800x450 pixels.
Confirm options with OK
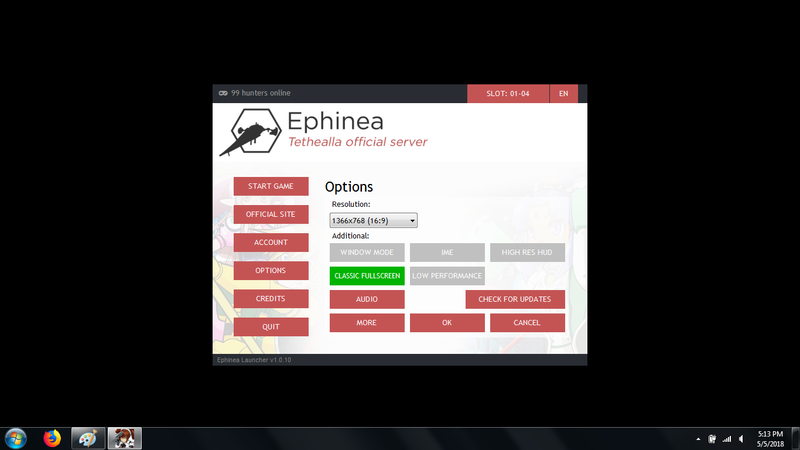coord(447,322)
